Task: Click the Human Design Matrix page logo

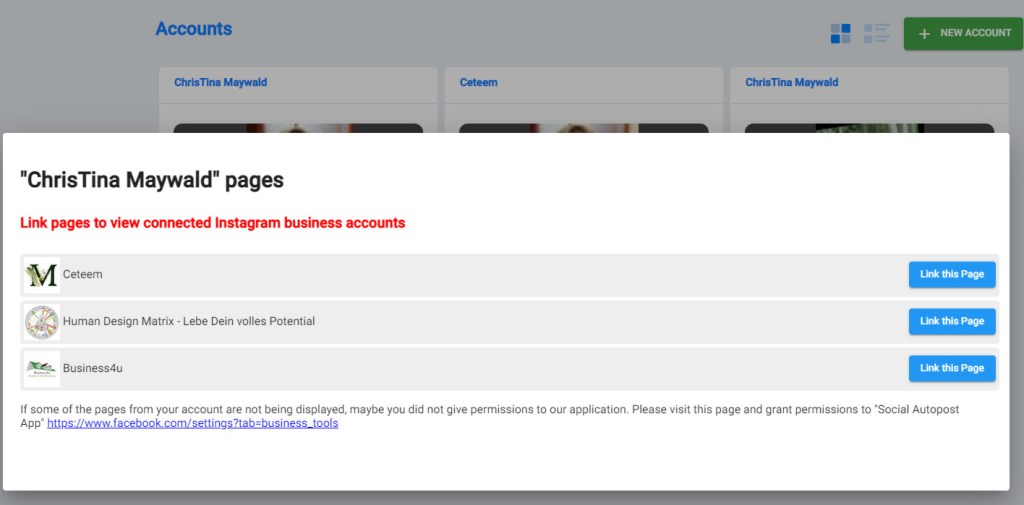Action: [x=42, y=322]
